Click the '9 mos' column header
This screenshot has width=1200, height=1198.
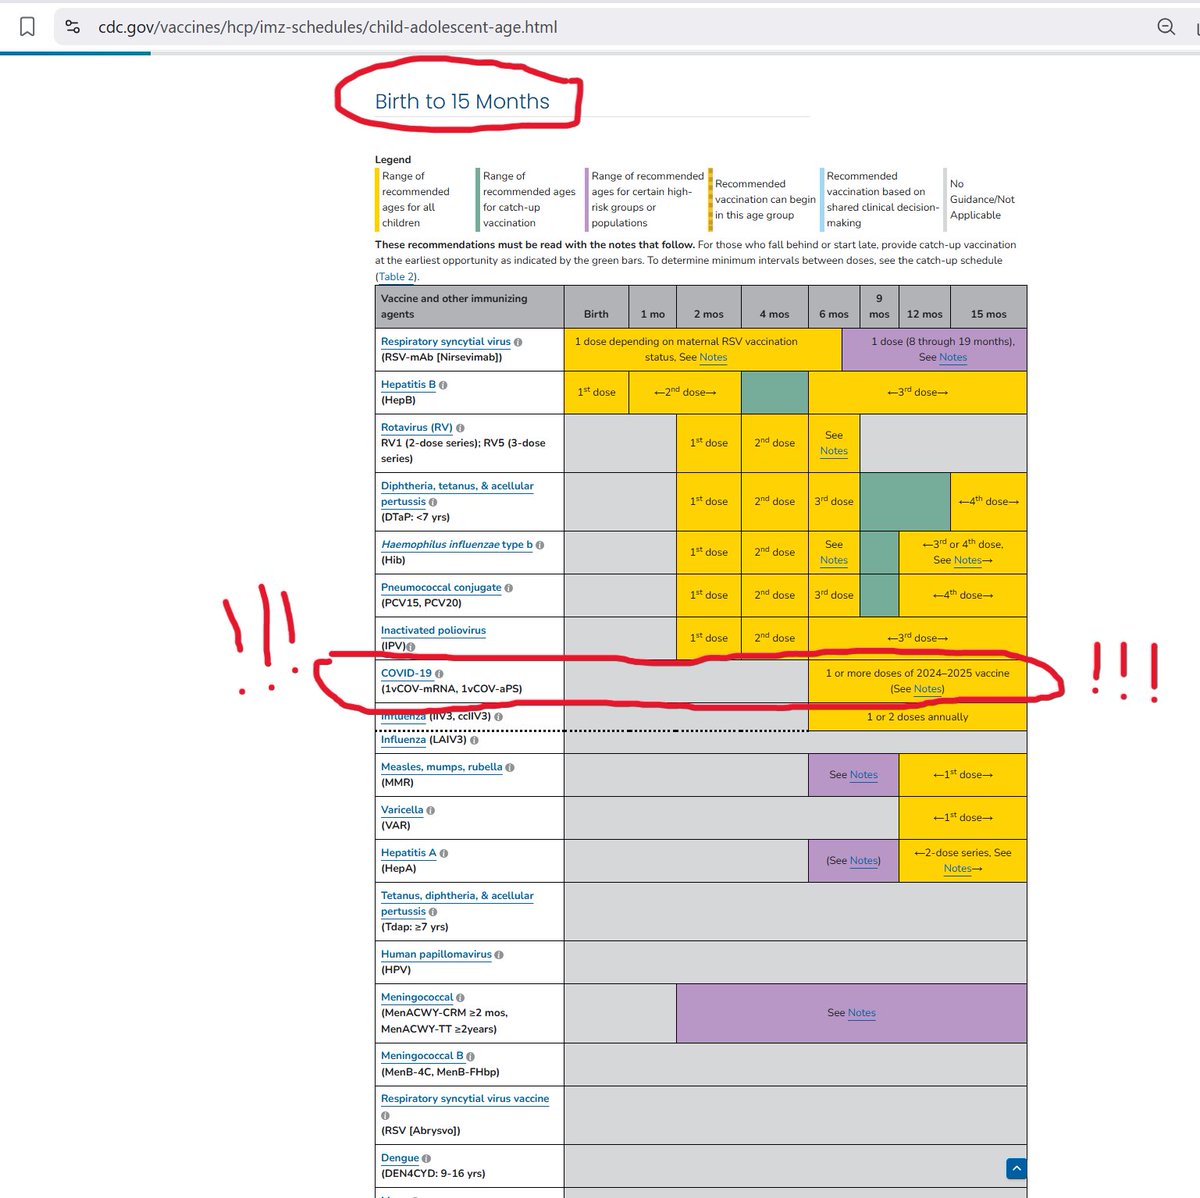click(879, 307)
